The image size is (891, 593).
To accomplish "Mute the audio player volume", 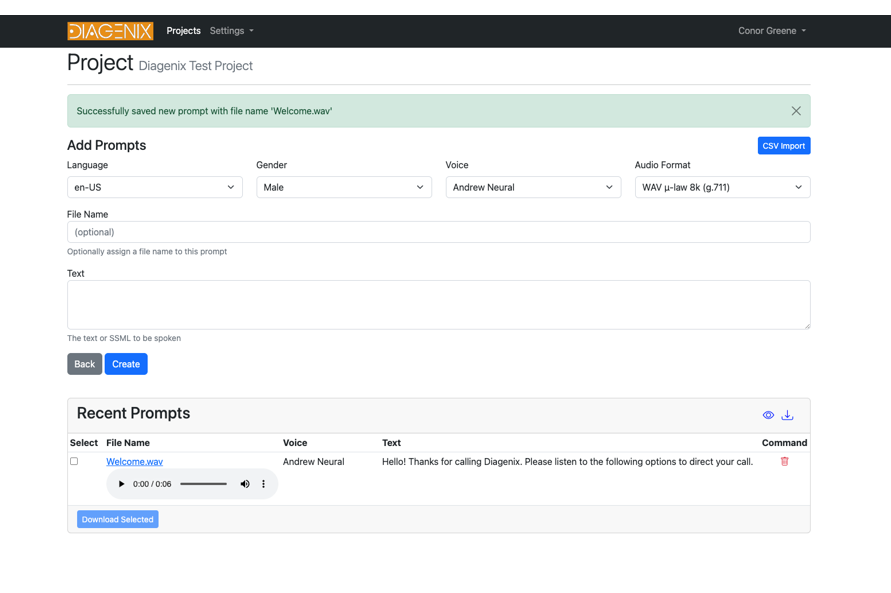I will pos(245,484).
